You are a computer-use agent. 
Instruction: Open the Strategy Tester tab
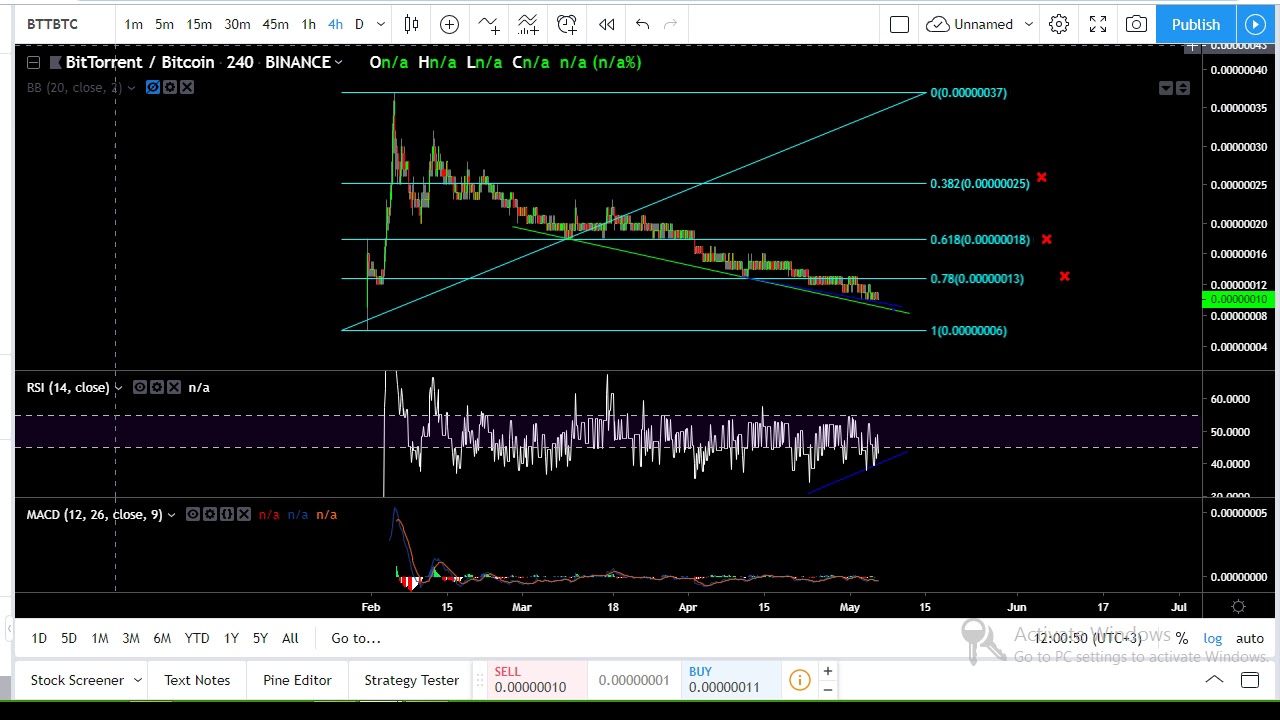point(411,680)
